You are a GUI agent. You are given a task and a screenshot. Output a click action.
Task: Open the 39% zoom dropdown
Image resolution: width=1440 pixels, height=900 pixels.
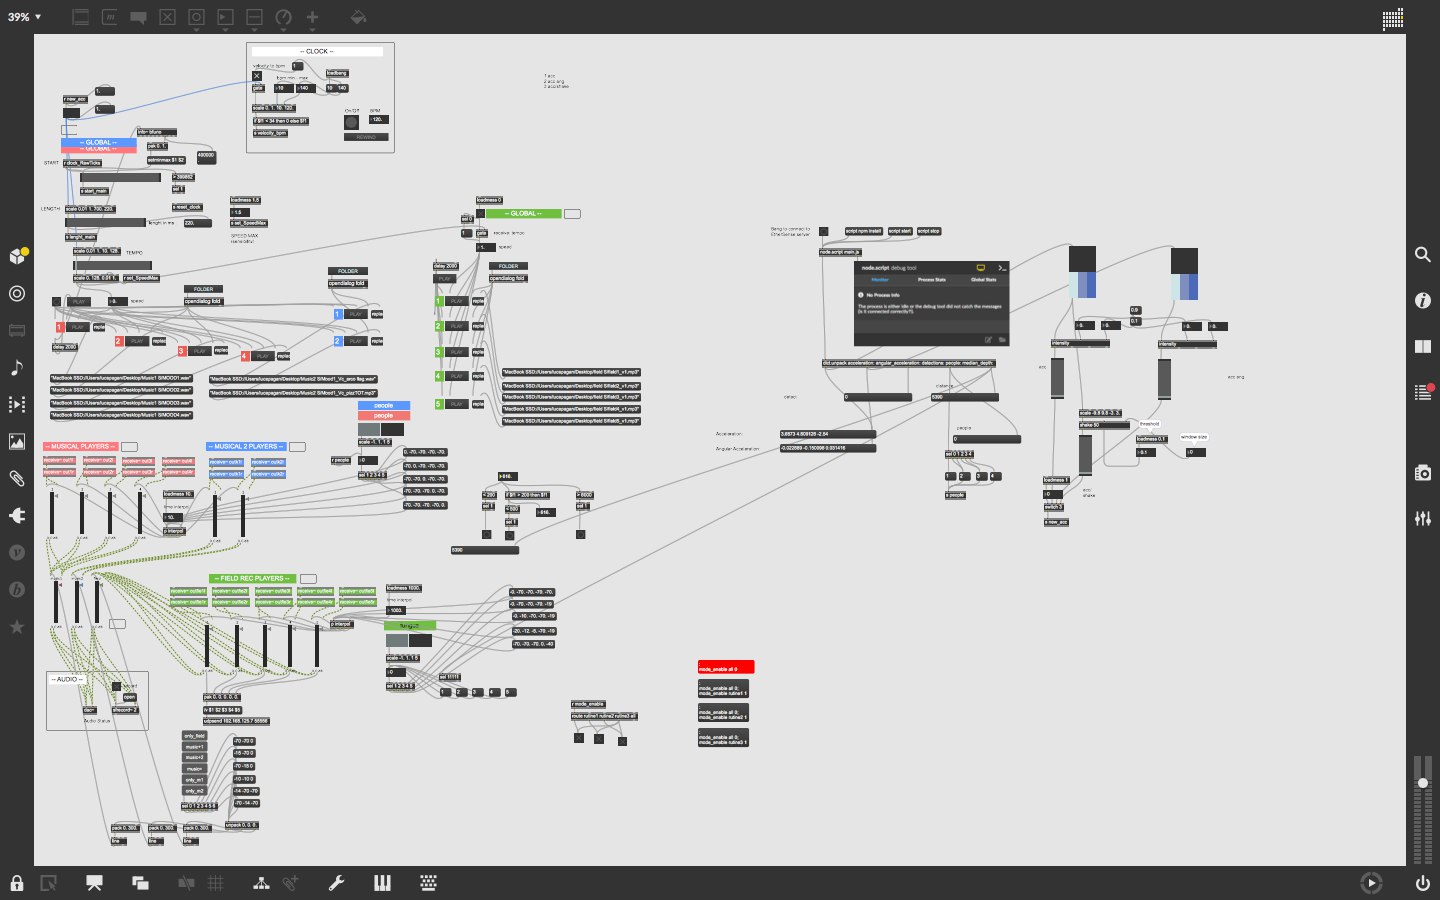point(24,17)
